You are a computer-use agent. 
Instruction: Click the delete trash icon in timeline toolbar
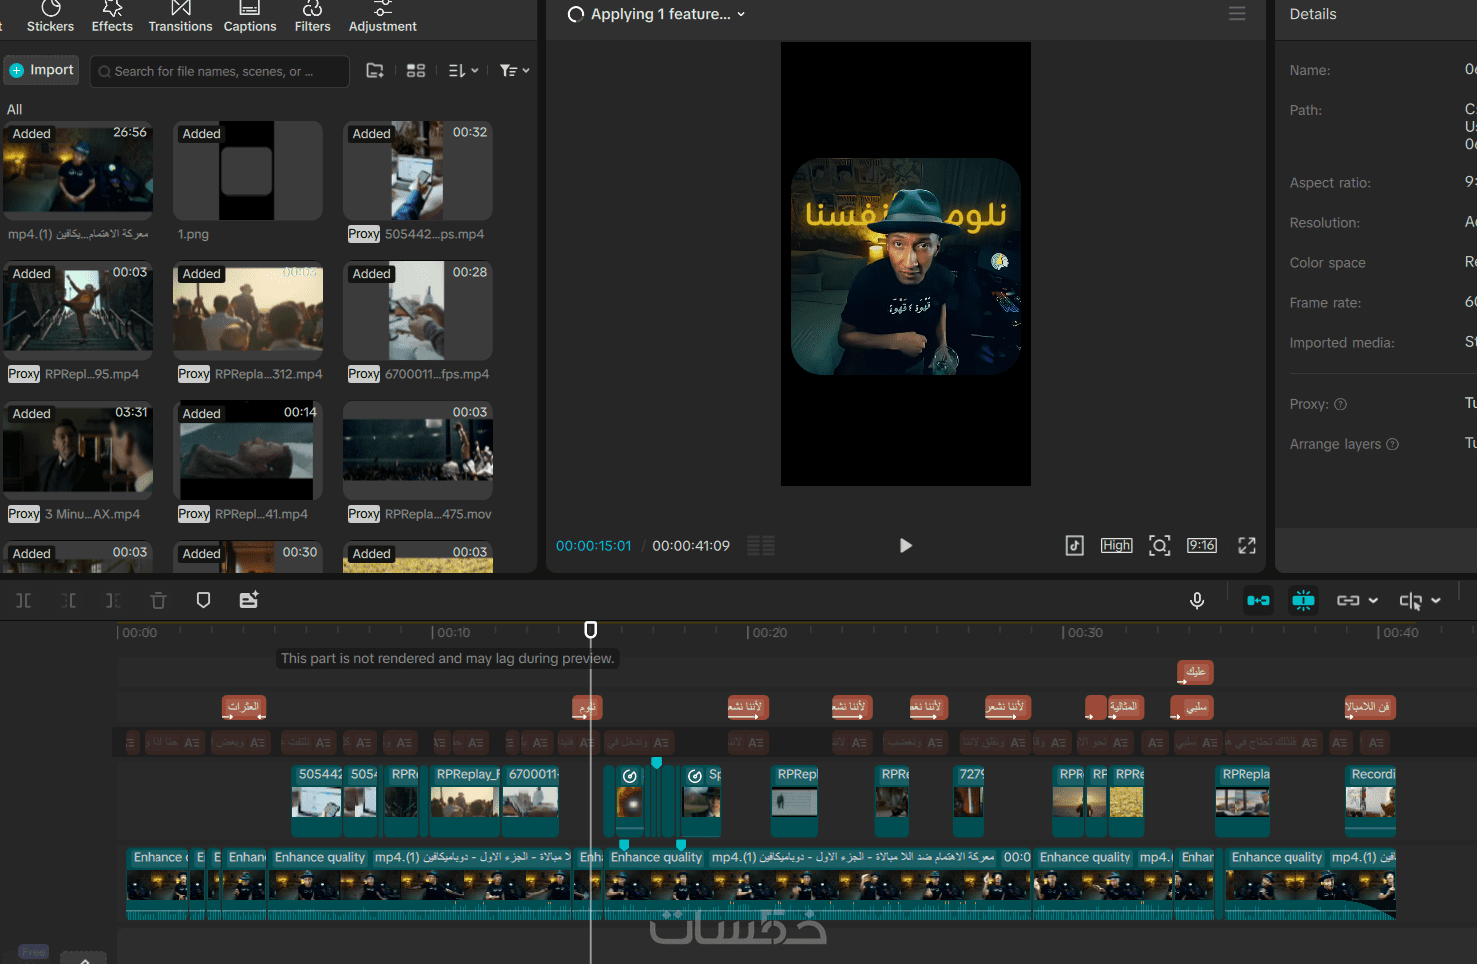[158, 600]
